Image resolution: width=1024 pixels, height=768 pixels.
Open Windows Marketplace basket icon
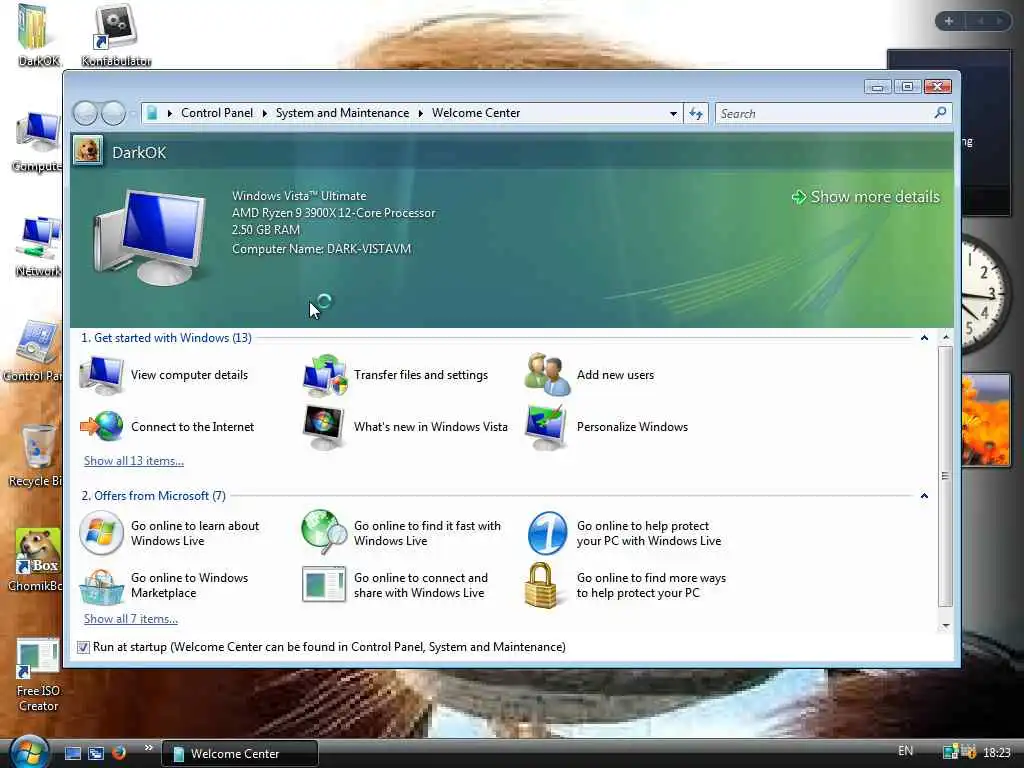(x=101, y=586)
